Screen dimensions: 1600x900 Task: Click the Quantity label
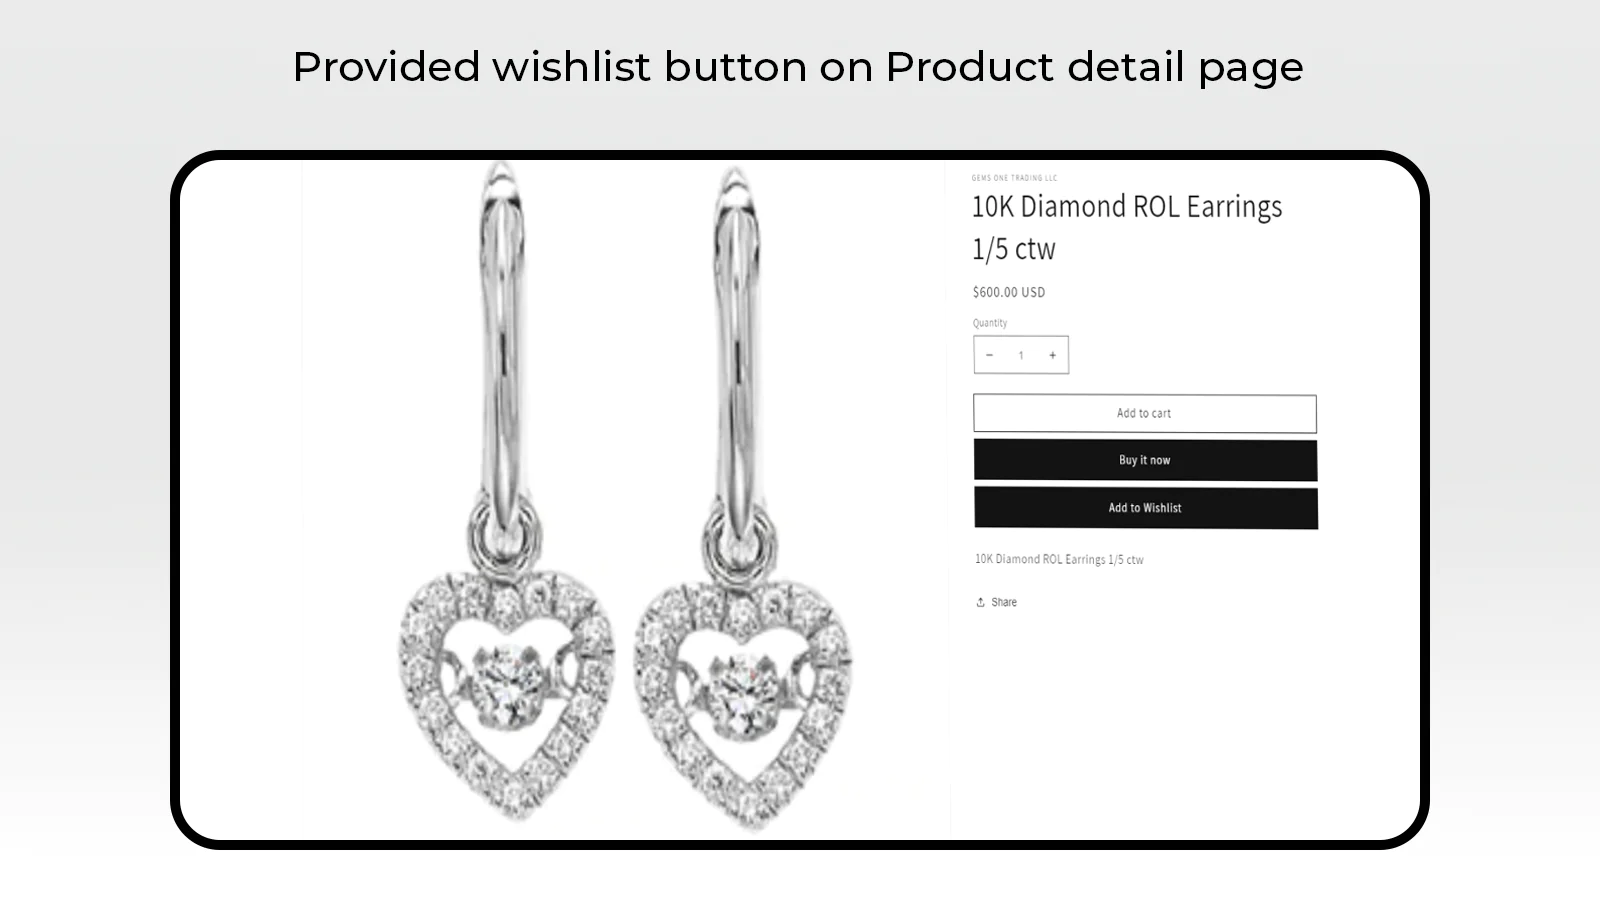[x=990, y=323]
